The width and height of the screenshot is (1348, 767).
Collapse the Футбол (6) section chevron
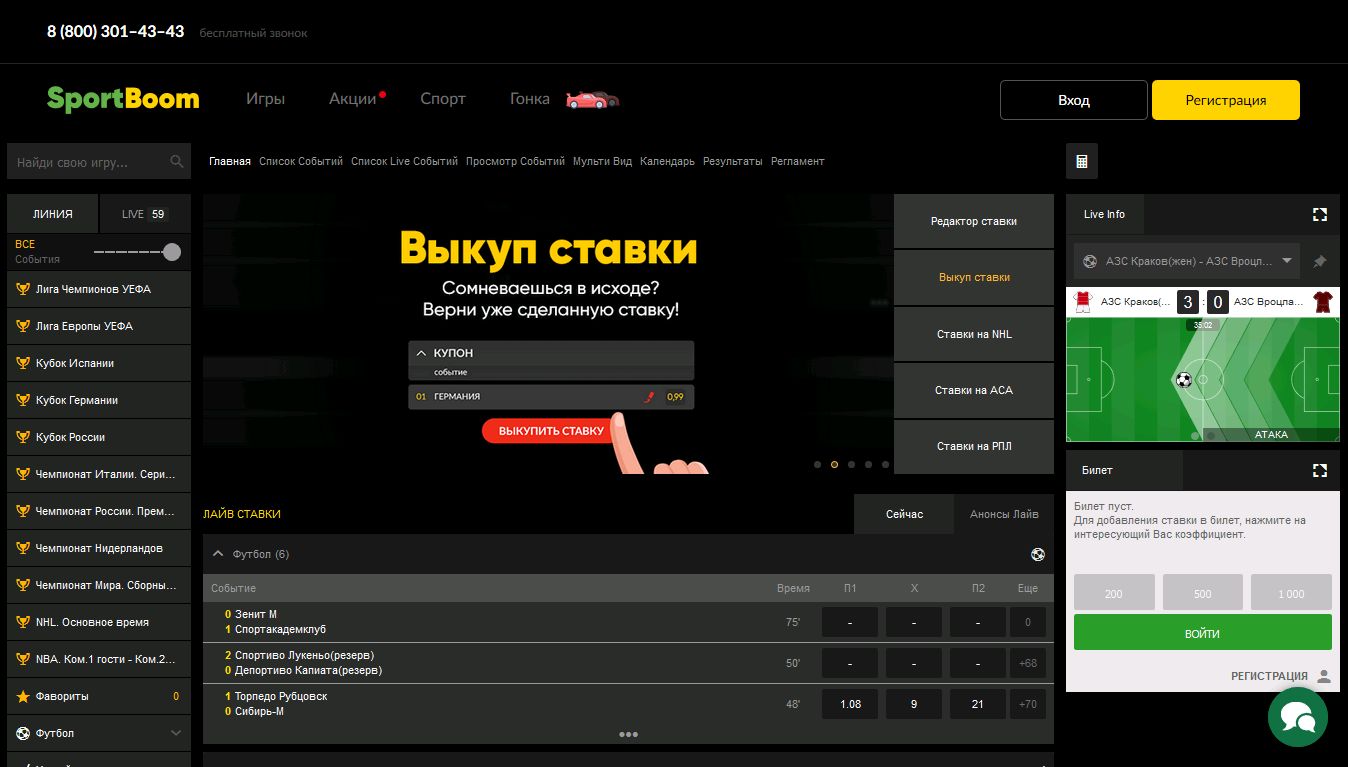click(218, 554)
